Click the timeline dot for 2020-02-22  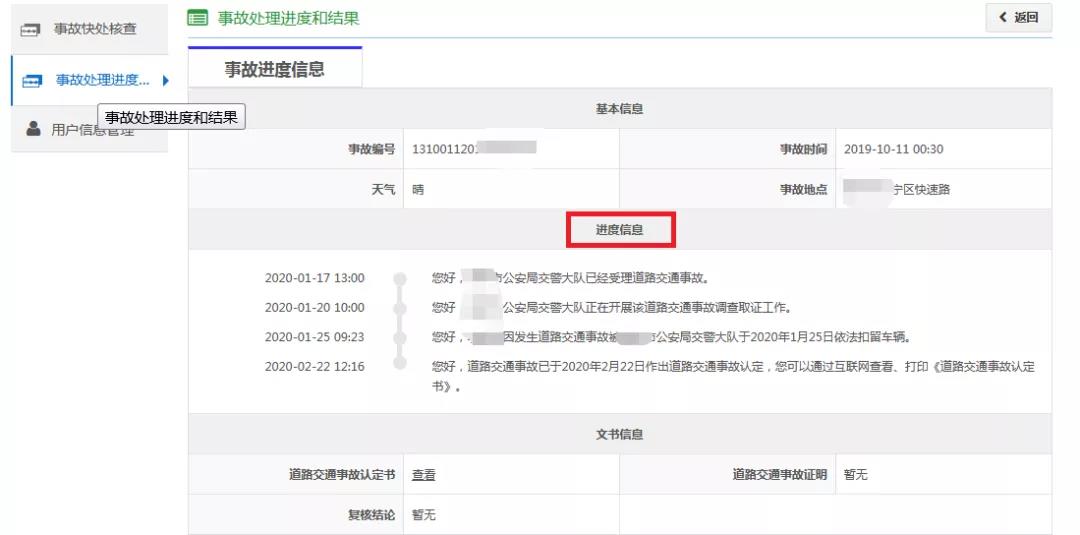pos(399,364)
